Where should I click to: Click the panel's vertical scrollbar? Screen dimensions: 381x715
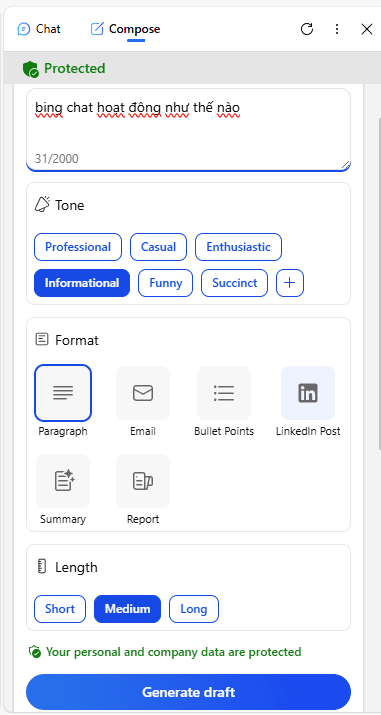(x=379, y=285)
